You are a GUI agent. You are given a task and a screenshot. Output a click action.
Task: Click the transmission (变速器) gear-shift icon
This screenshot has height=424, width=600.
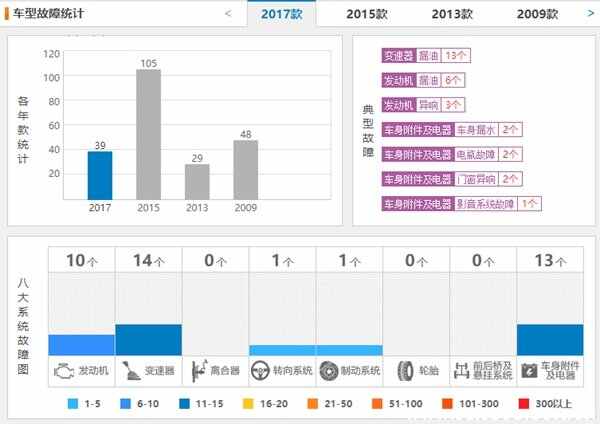(130, 369)
